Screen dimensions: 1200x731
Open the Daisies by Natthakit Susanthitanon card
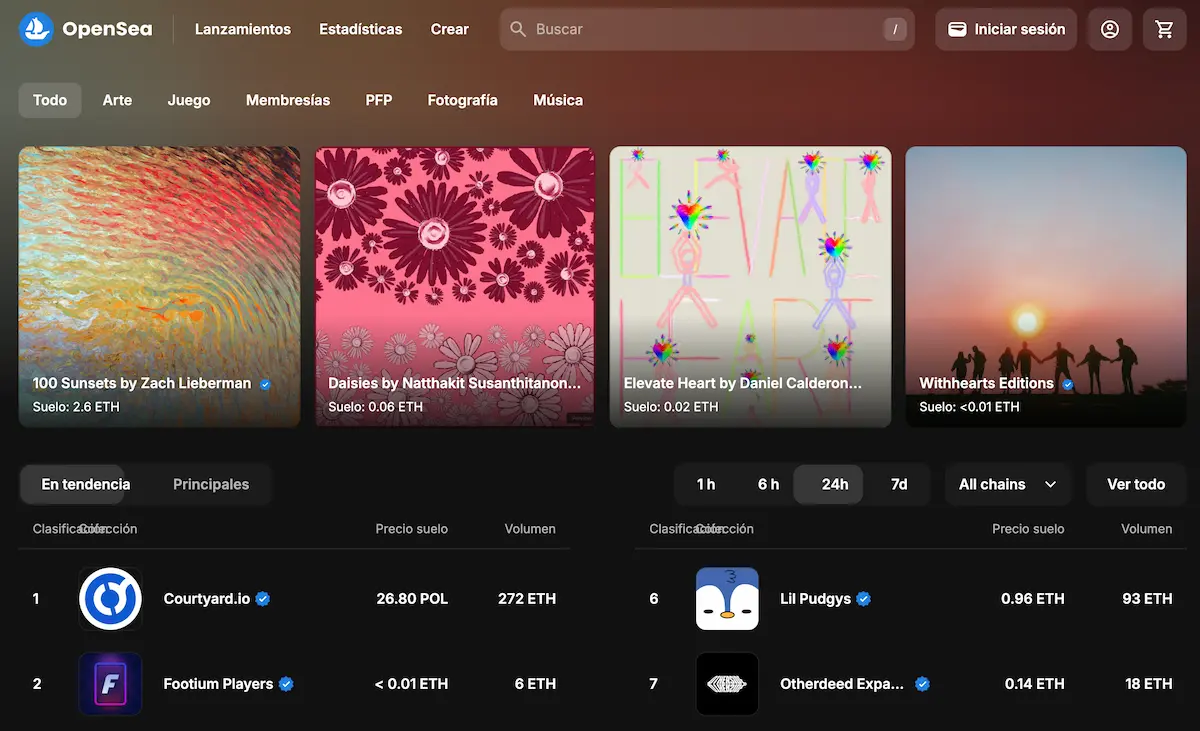pos(455,287)
